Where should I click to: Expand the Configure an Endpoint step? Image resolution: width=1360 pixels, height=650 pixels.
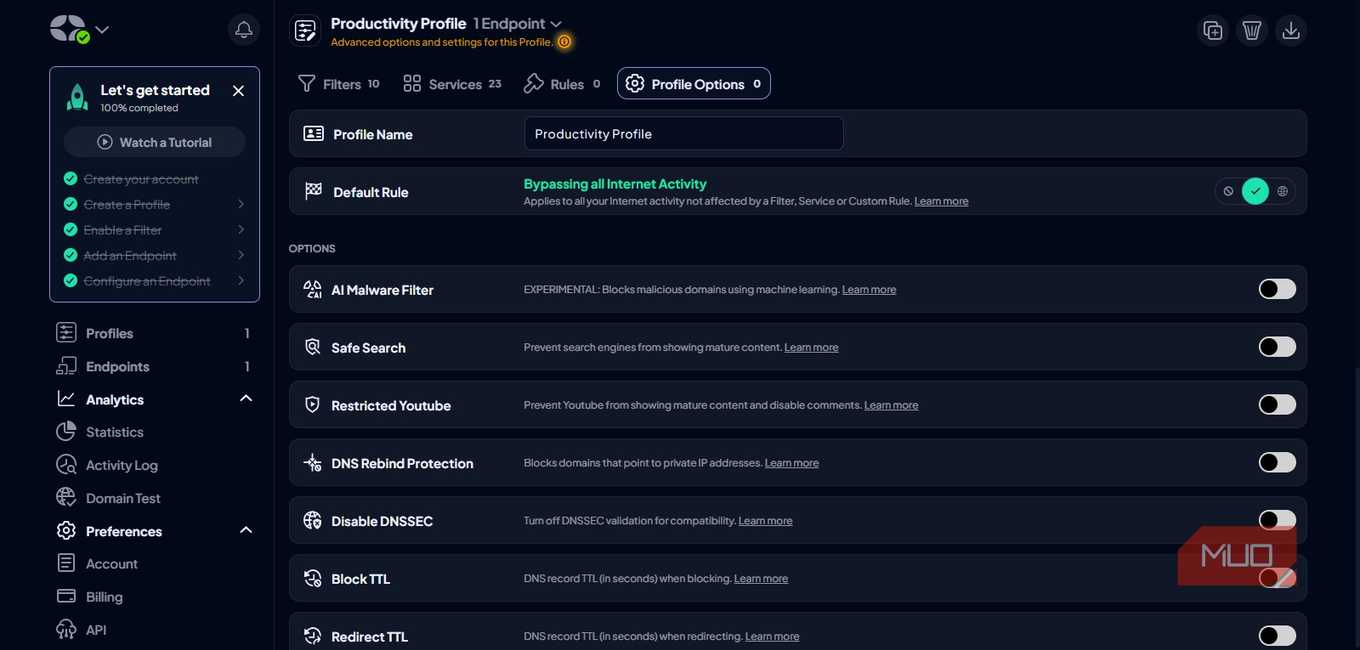pyautogui.click(x=241, y=281)
